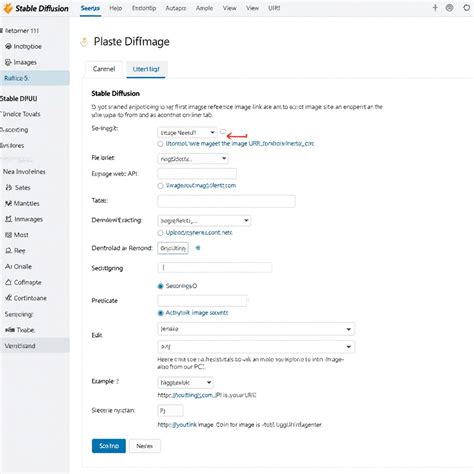Click the Ree sidebar icon

click(x=9, y=251)
